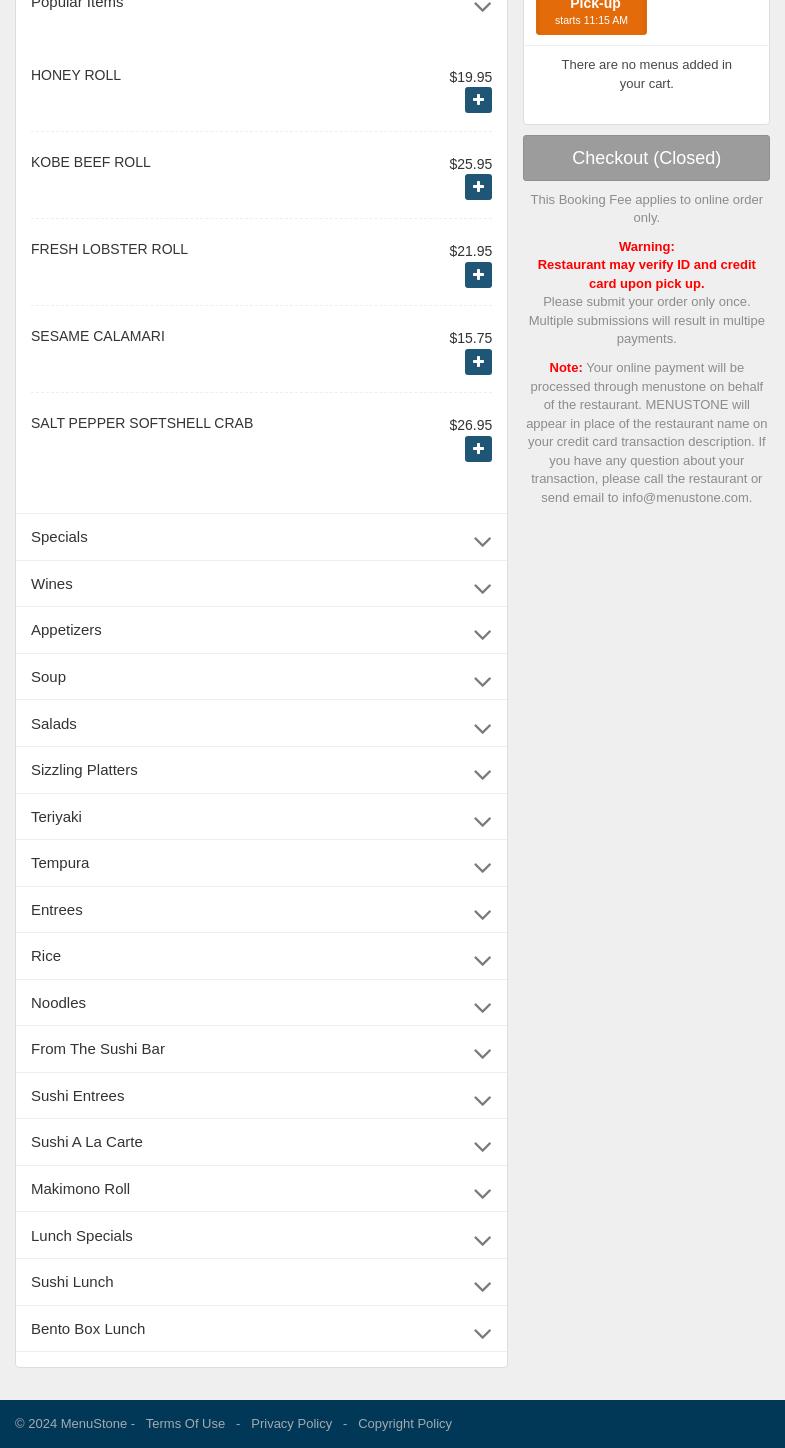Viewport: 785px width, 1448px height.
Task: Click the Checkout (Closed) button
Action: point(646,158)
